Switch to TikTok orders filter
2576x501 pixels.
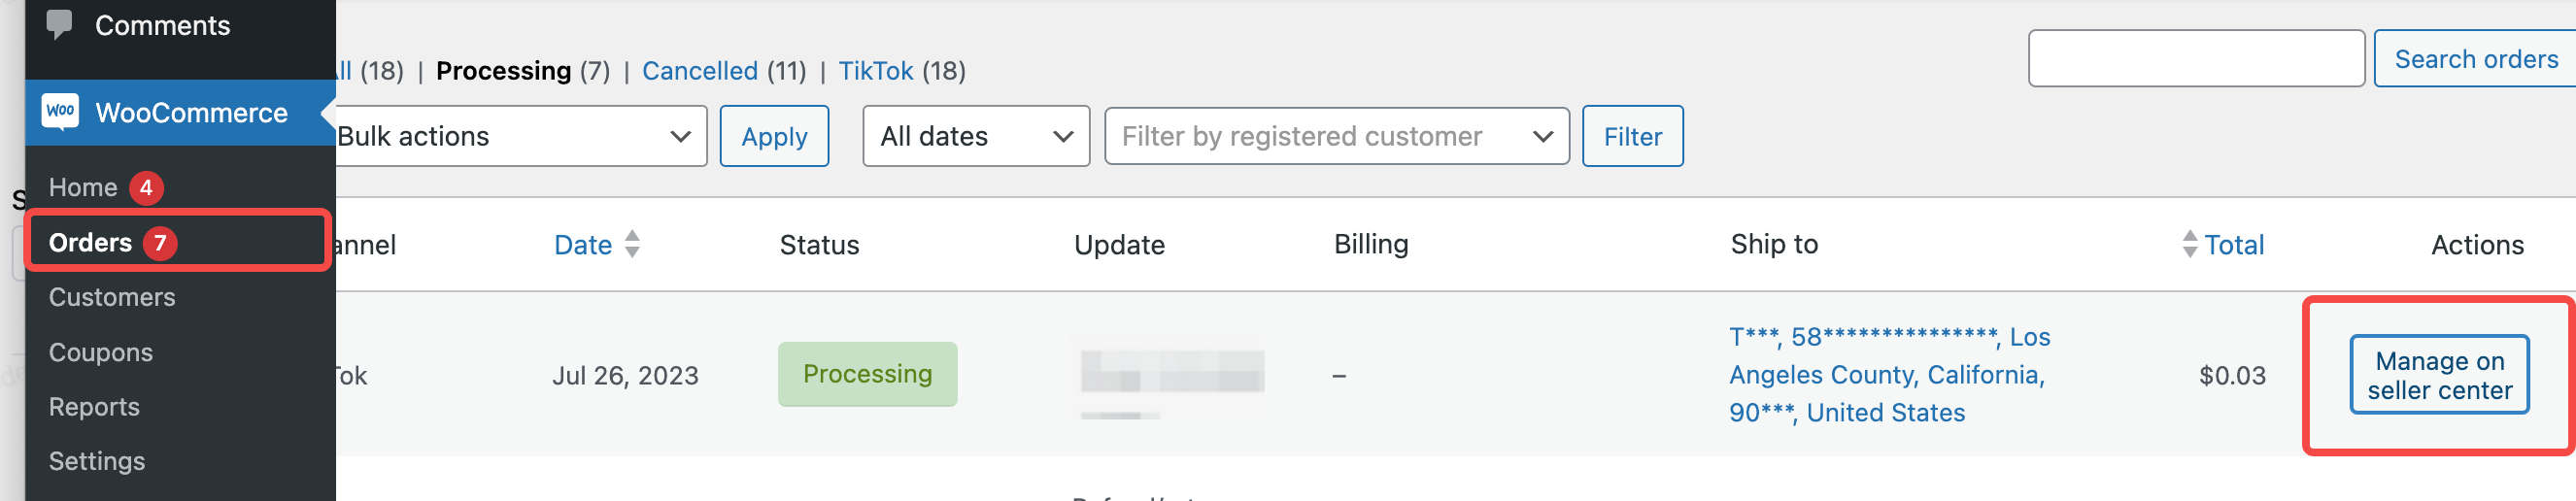[x=875, y=71]
